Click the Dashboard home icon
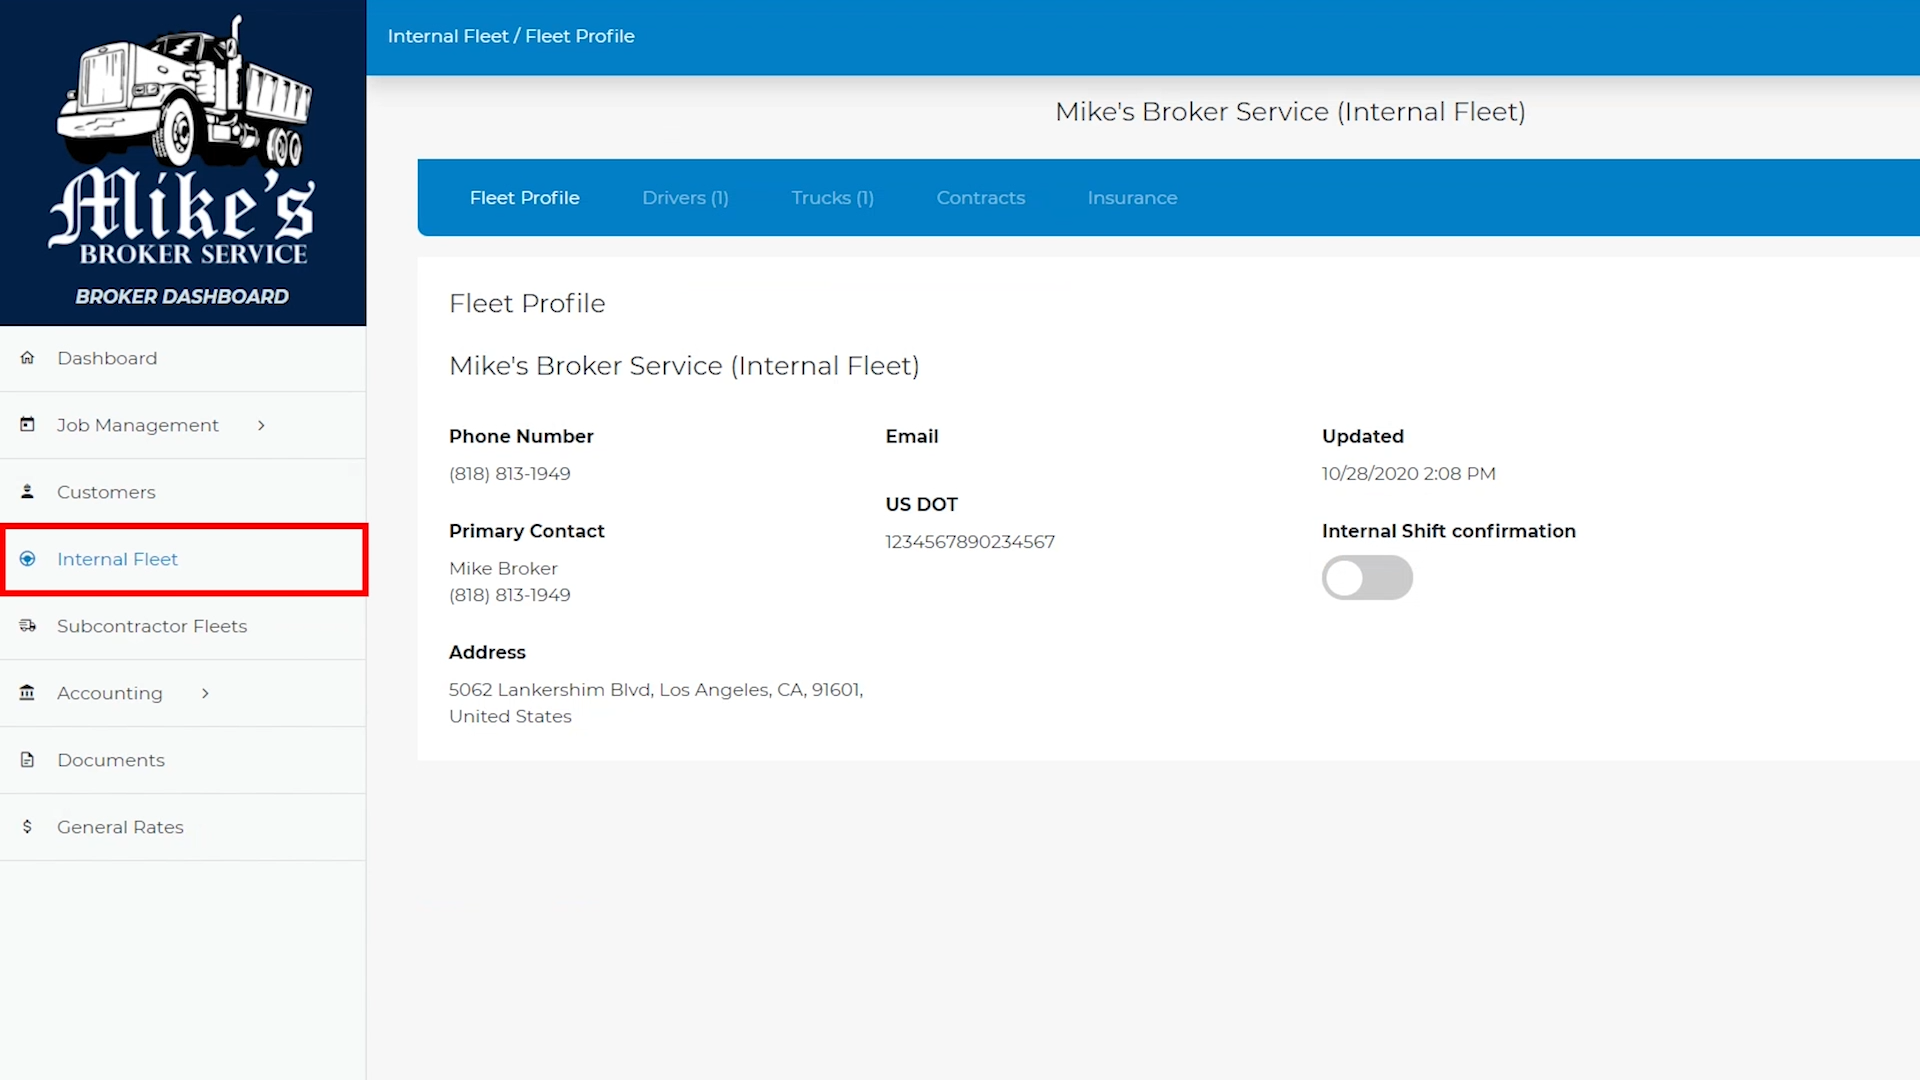The width and height of the screenshot is (1920, 1080). (27, 358)
